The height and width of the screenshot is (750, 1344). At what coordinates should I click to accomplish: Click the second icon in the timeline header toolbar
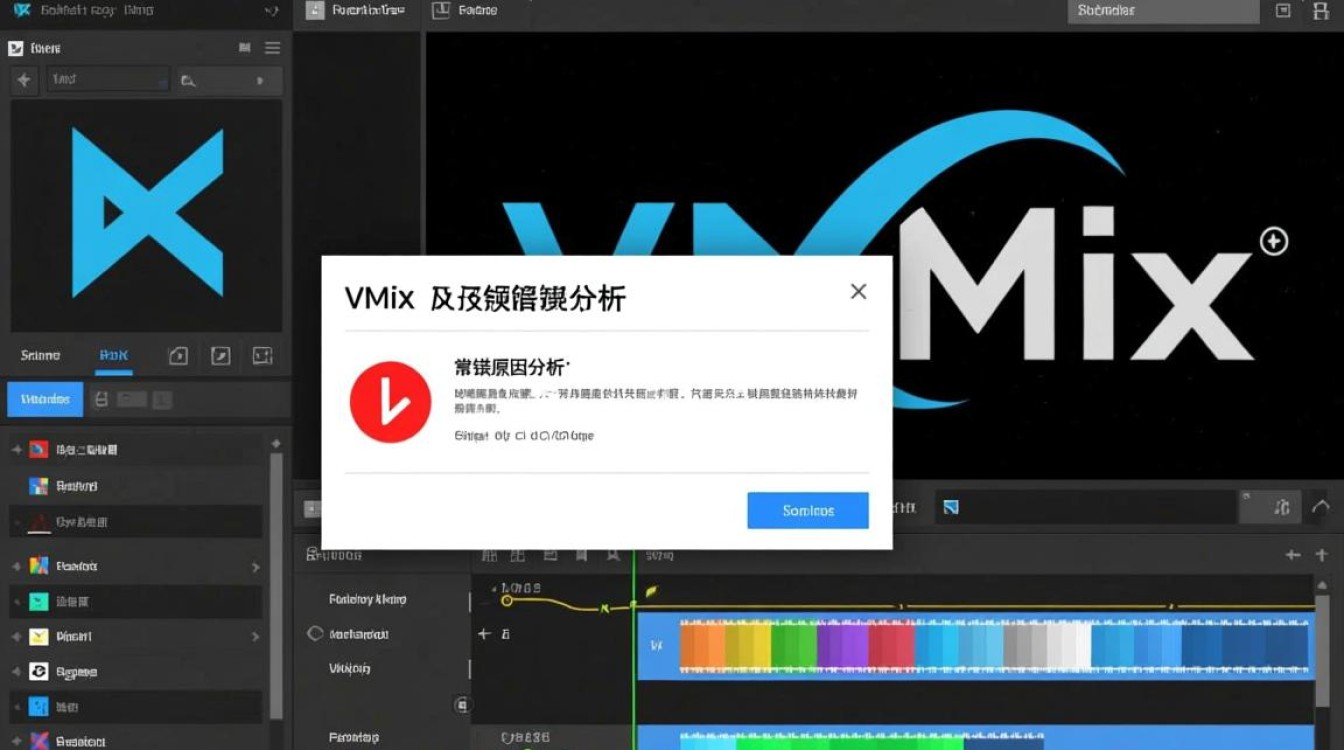coord(518,555)
